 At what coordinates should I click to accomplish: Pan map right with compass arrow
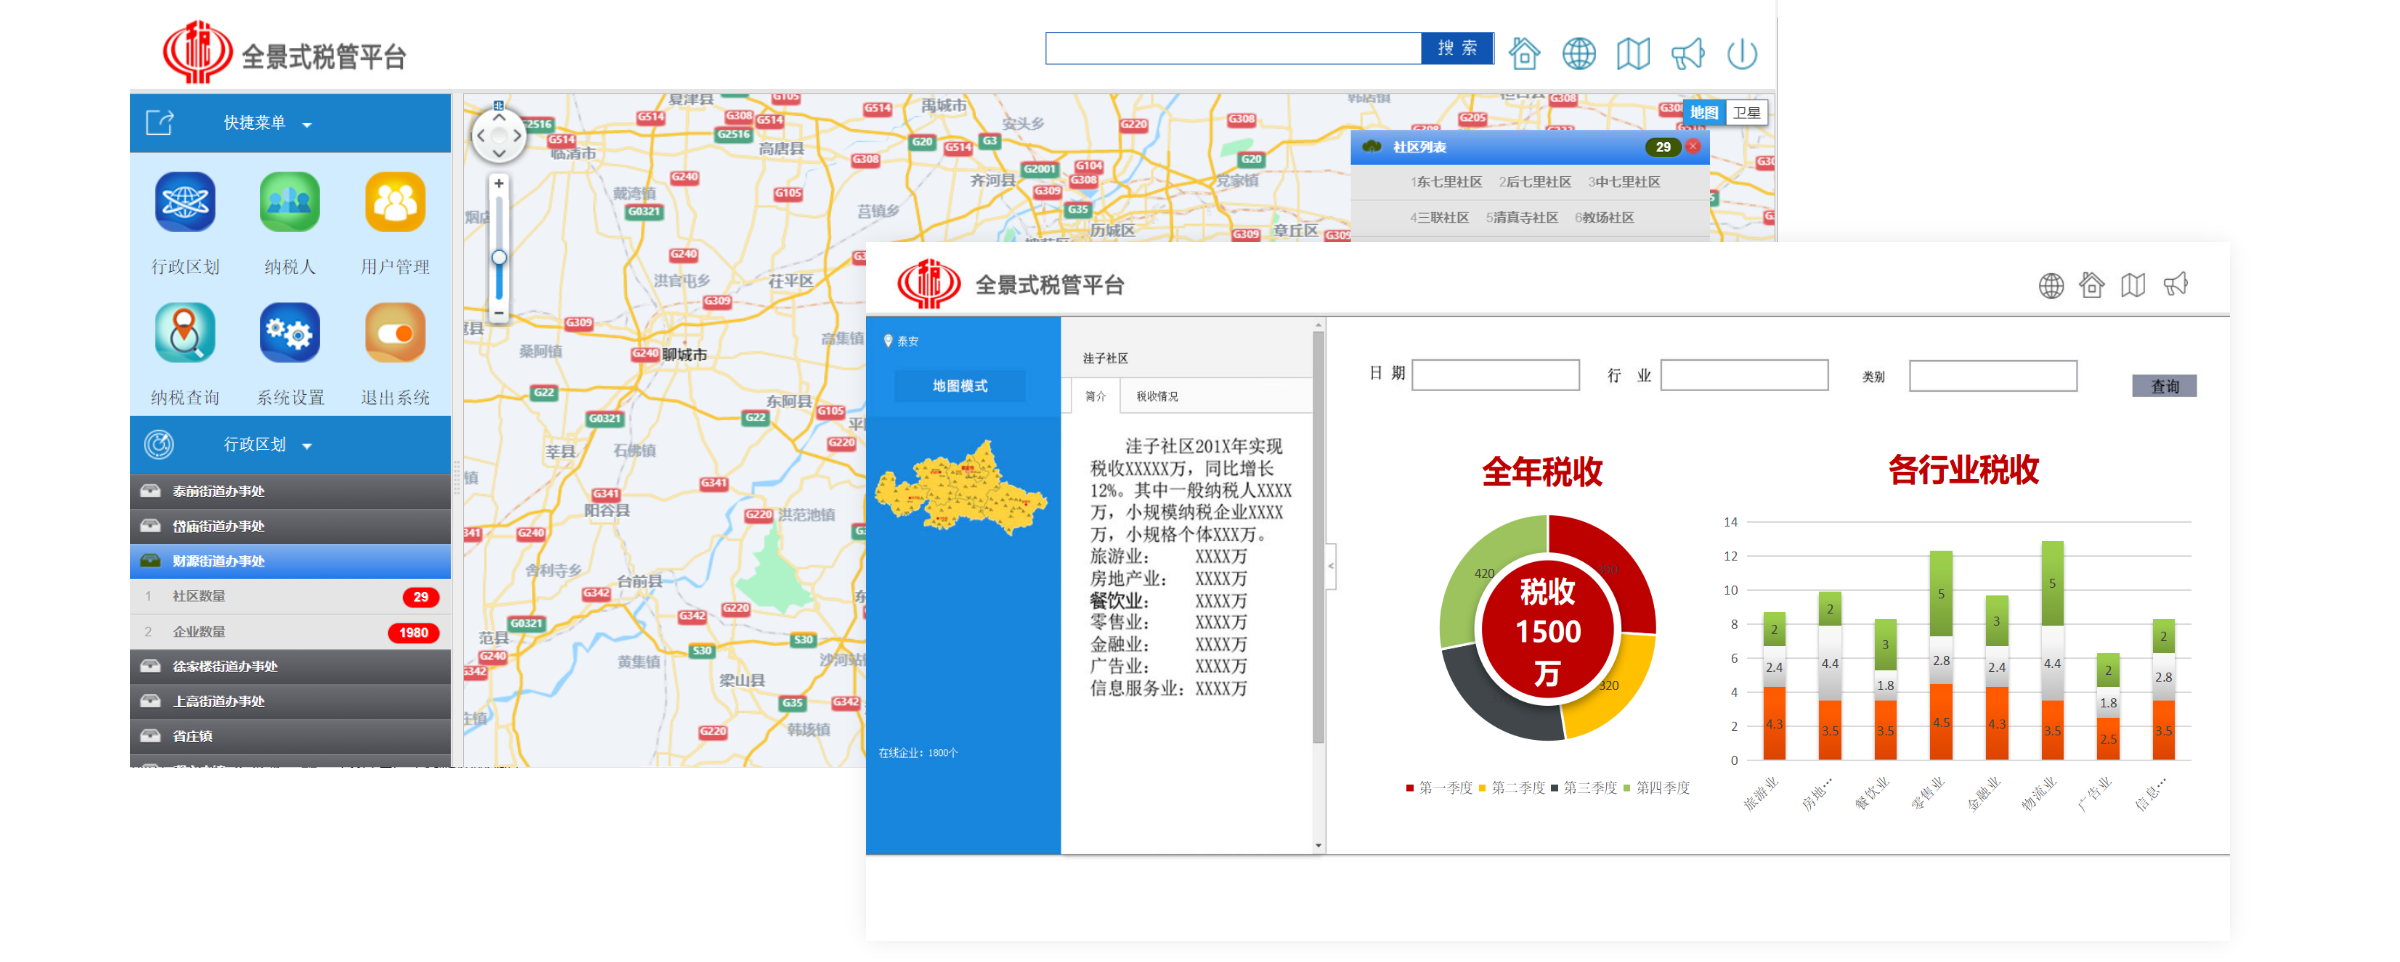(x=517, y=136)
